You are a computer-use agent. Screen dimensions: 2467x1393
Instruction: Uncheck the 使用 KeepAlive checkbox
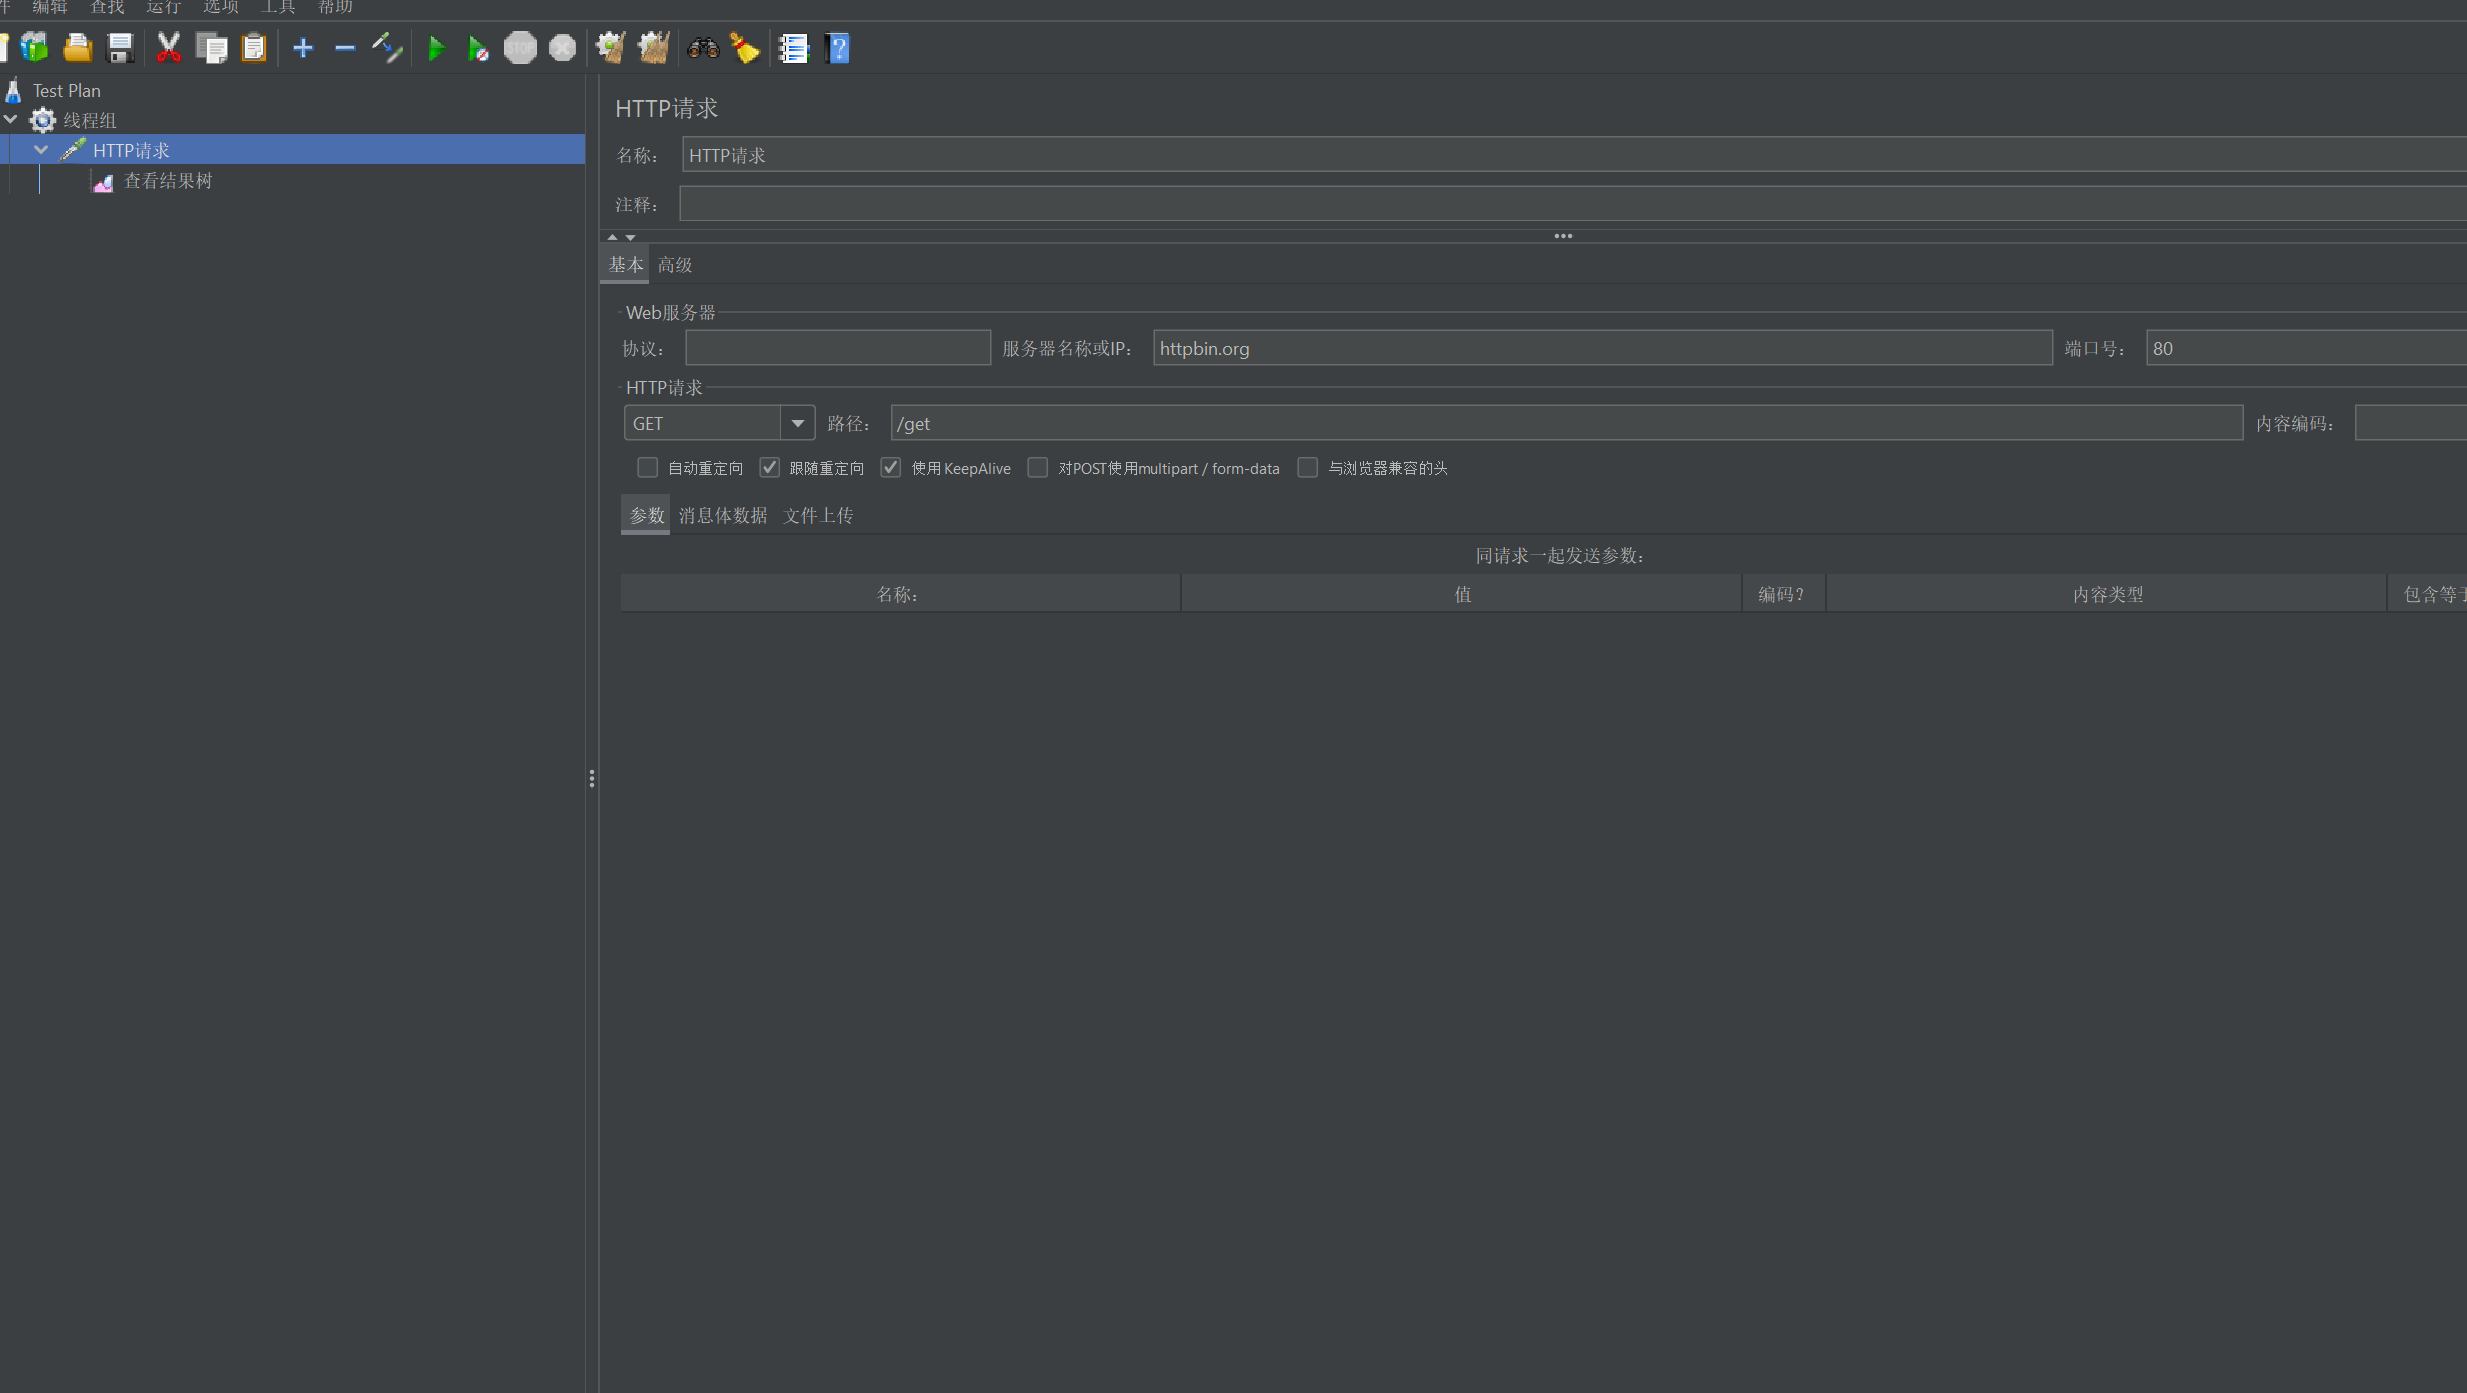coord(890,468)
